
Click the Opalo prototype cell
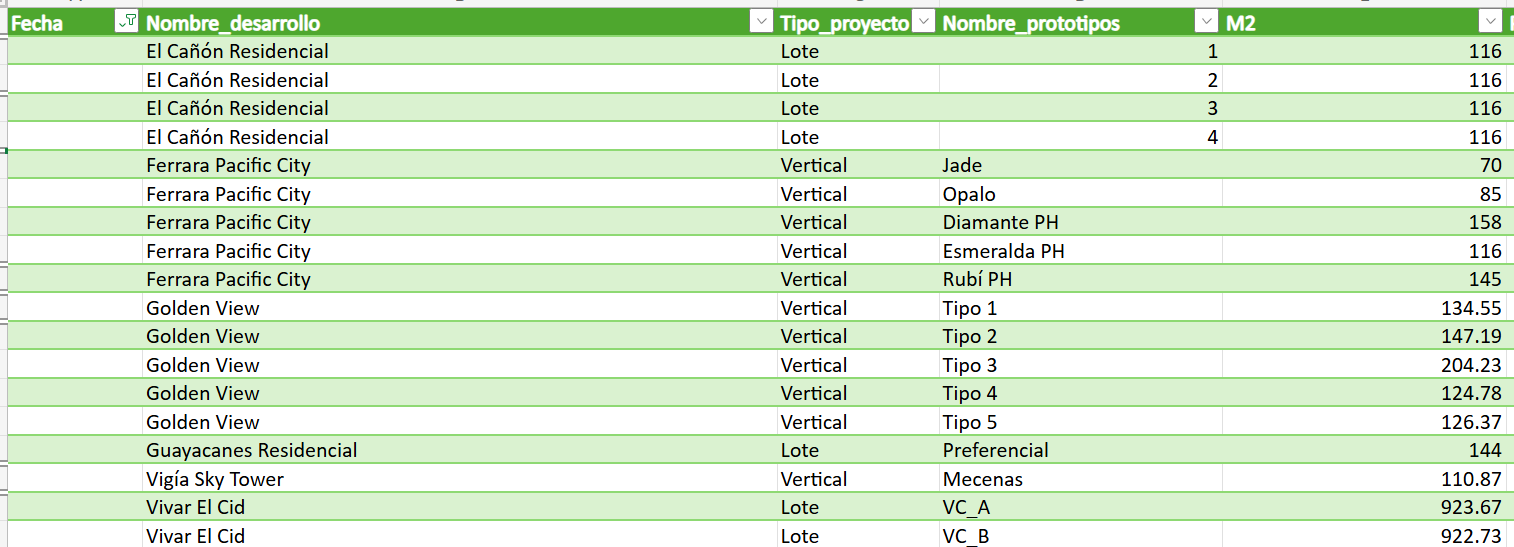[x=969, y=195]
